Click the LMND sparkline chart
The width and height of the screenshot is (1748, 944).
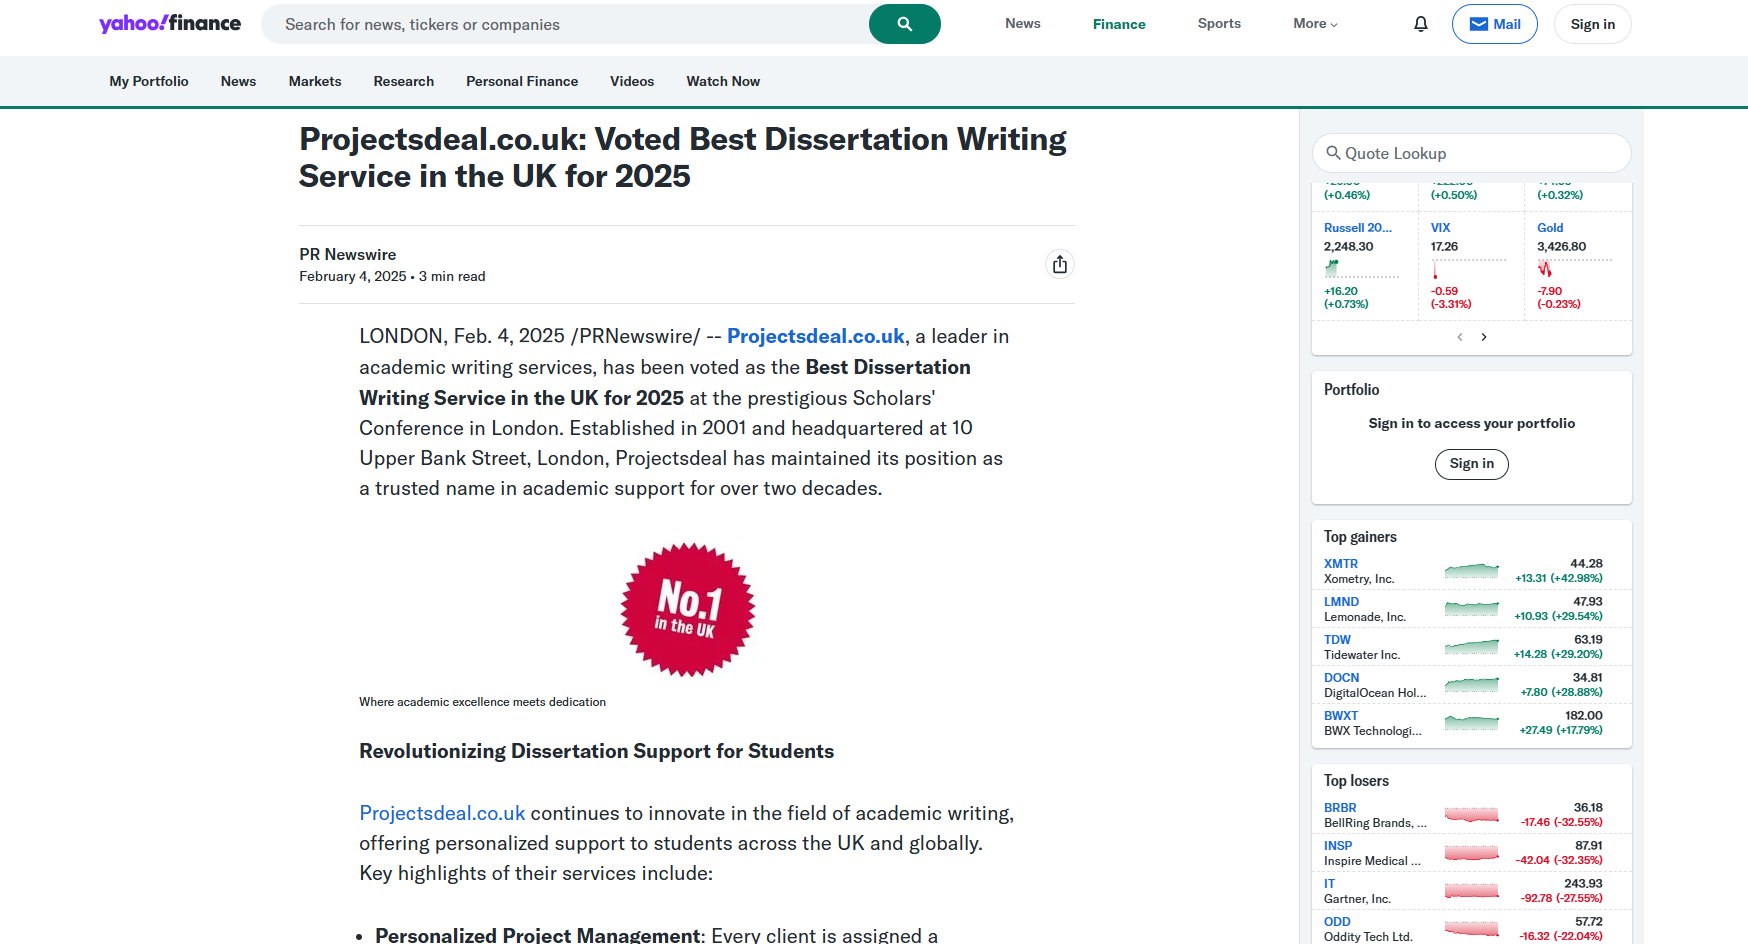1472,609
